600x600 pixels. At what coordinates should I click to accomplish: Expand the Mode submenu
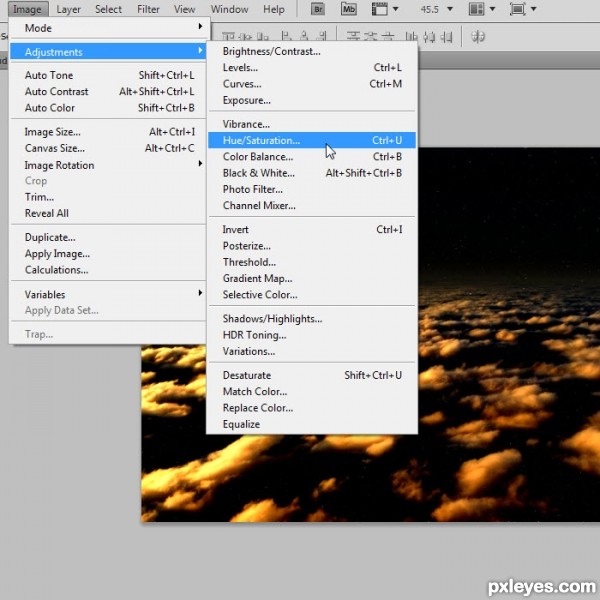coord(108,28)
